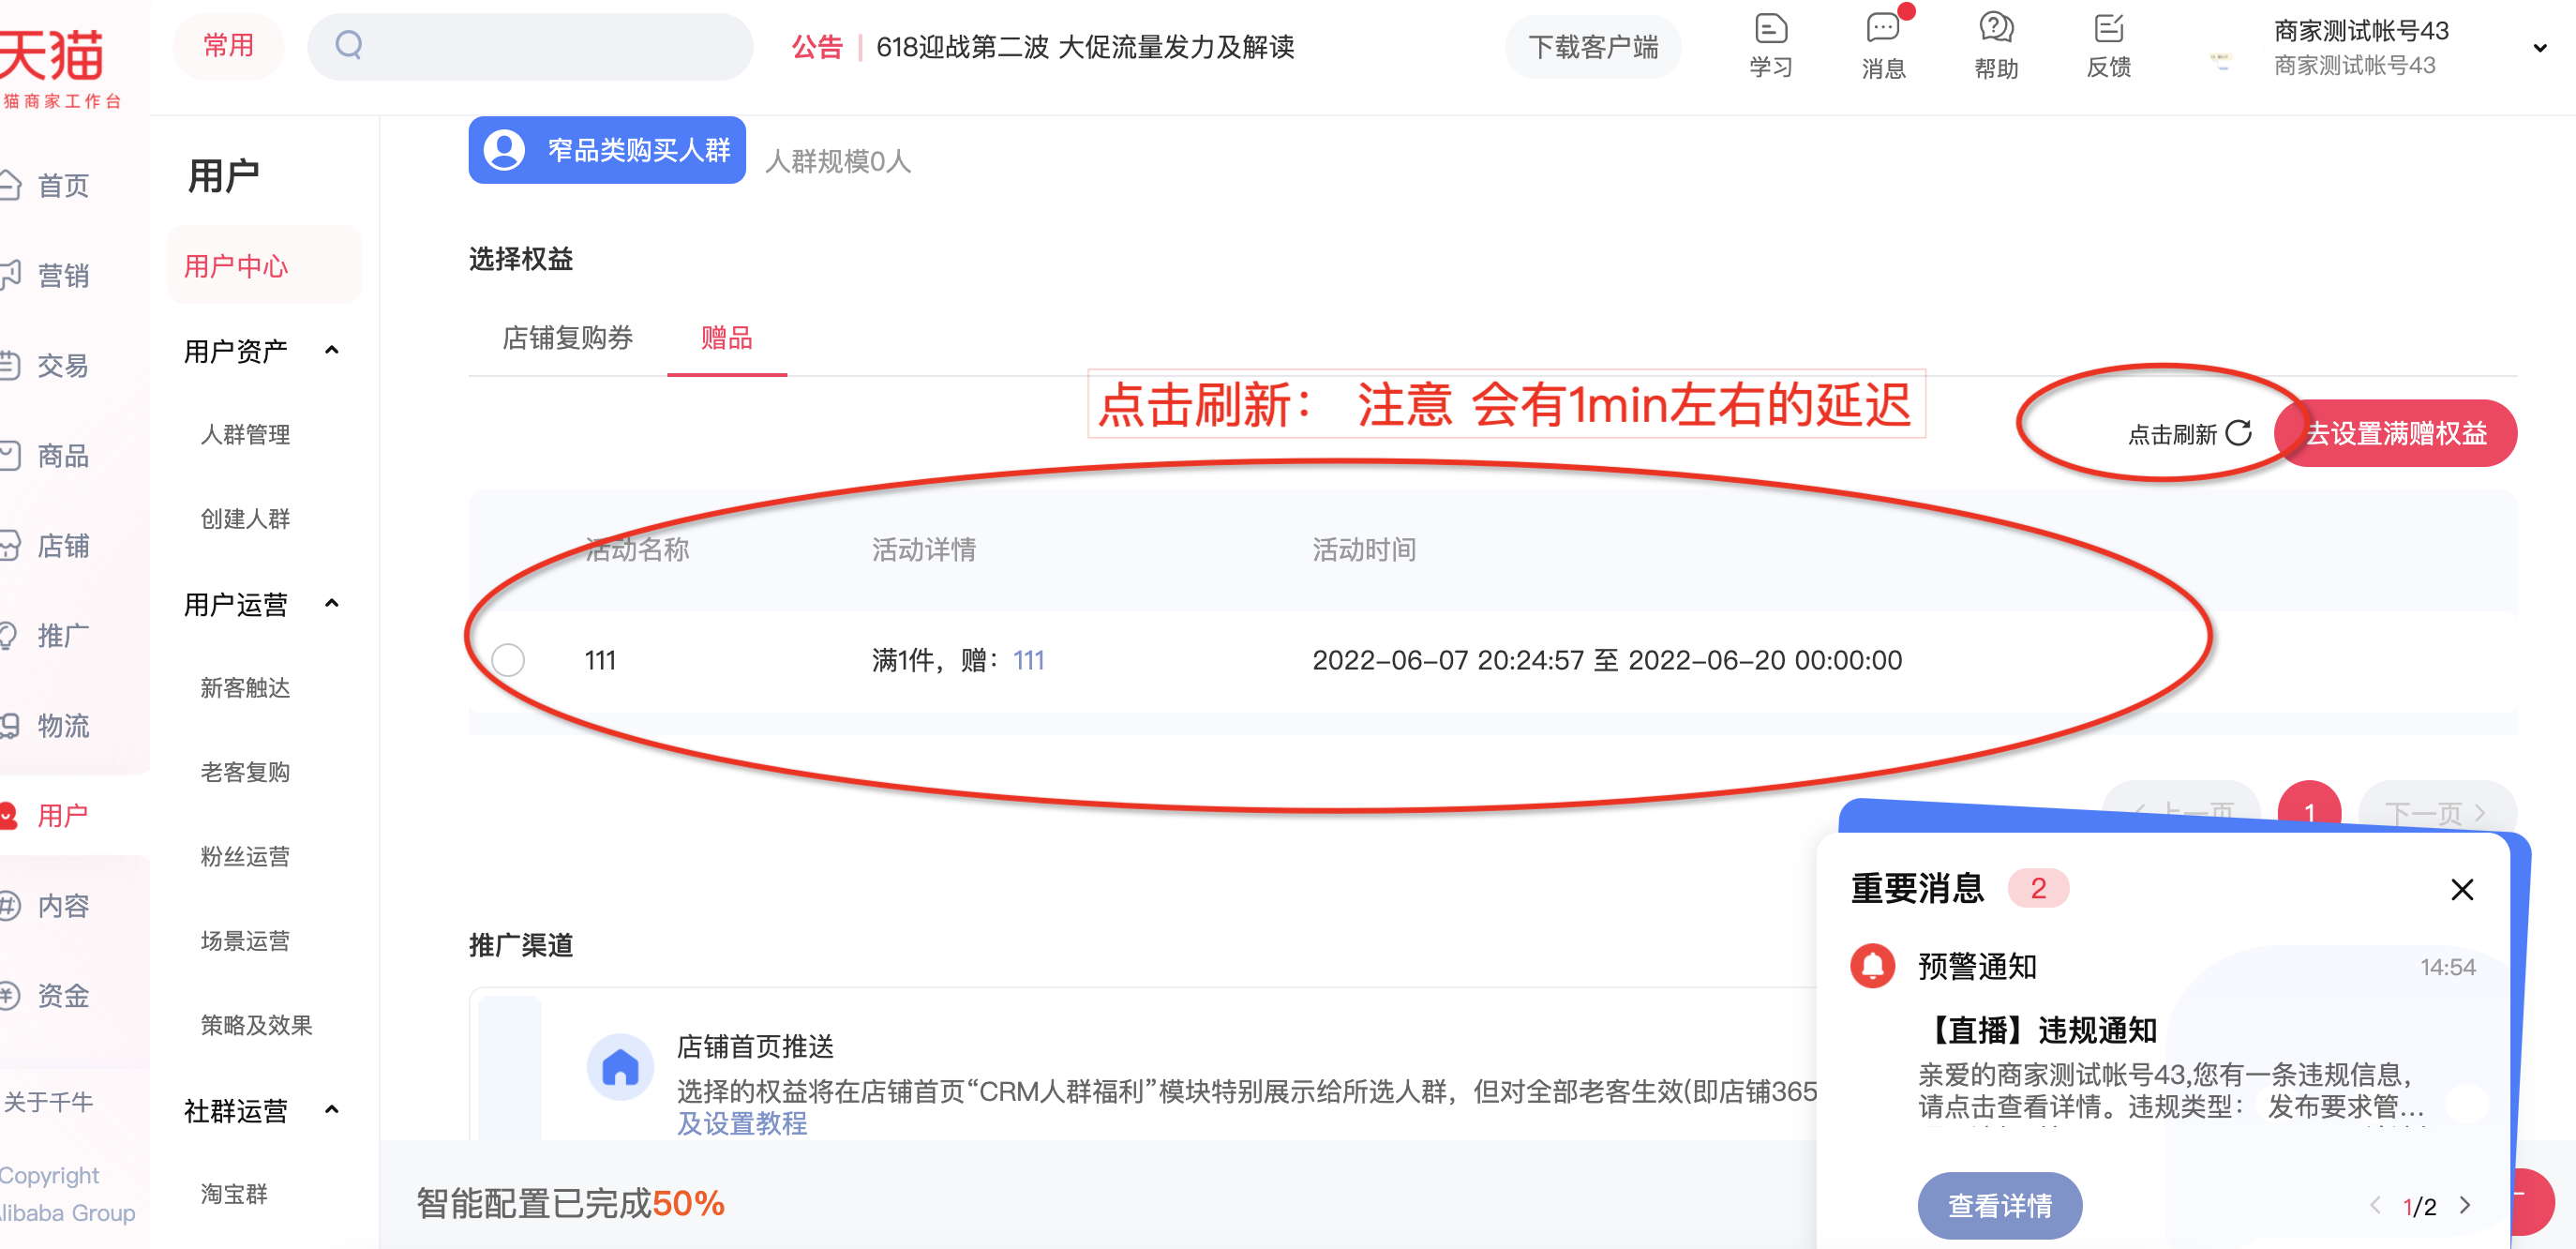Select the 赠品 tab
Image resolution: width=2576 pixels, height=1249 pixels.
point(726,338)
